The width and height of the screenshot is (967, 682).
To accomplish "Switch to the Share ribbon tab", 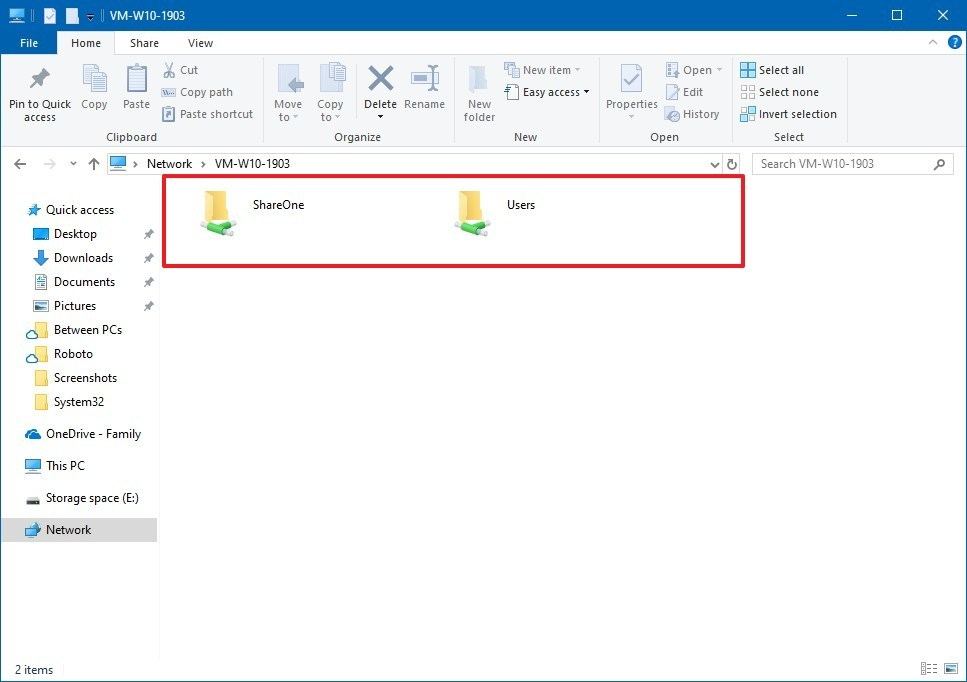I will [x=144, y=43].
